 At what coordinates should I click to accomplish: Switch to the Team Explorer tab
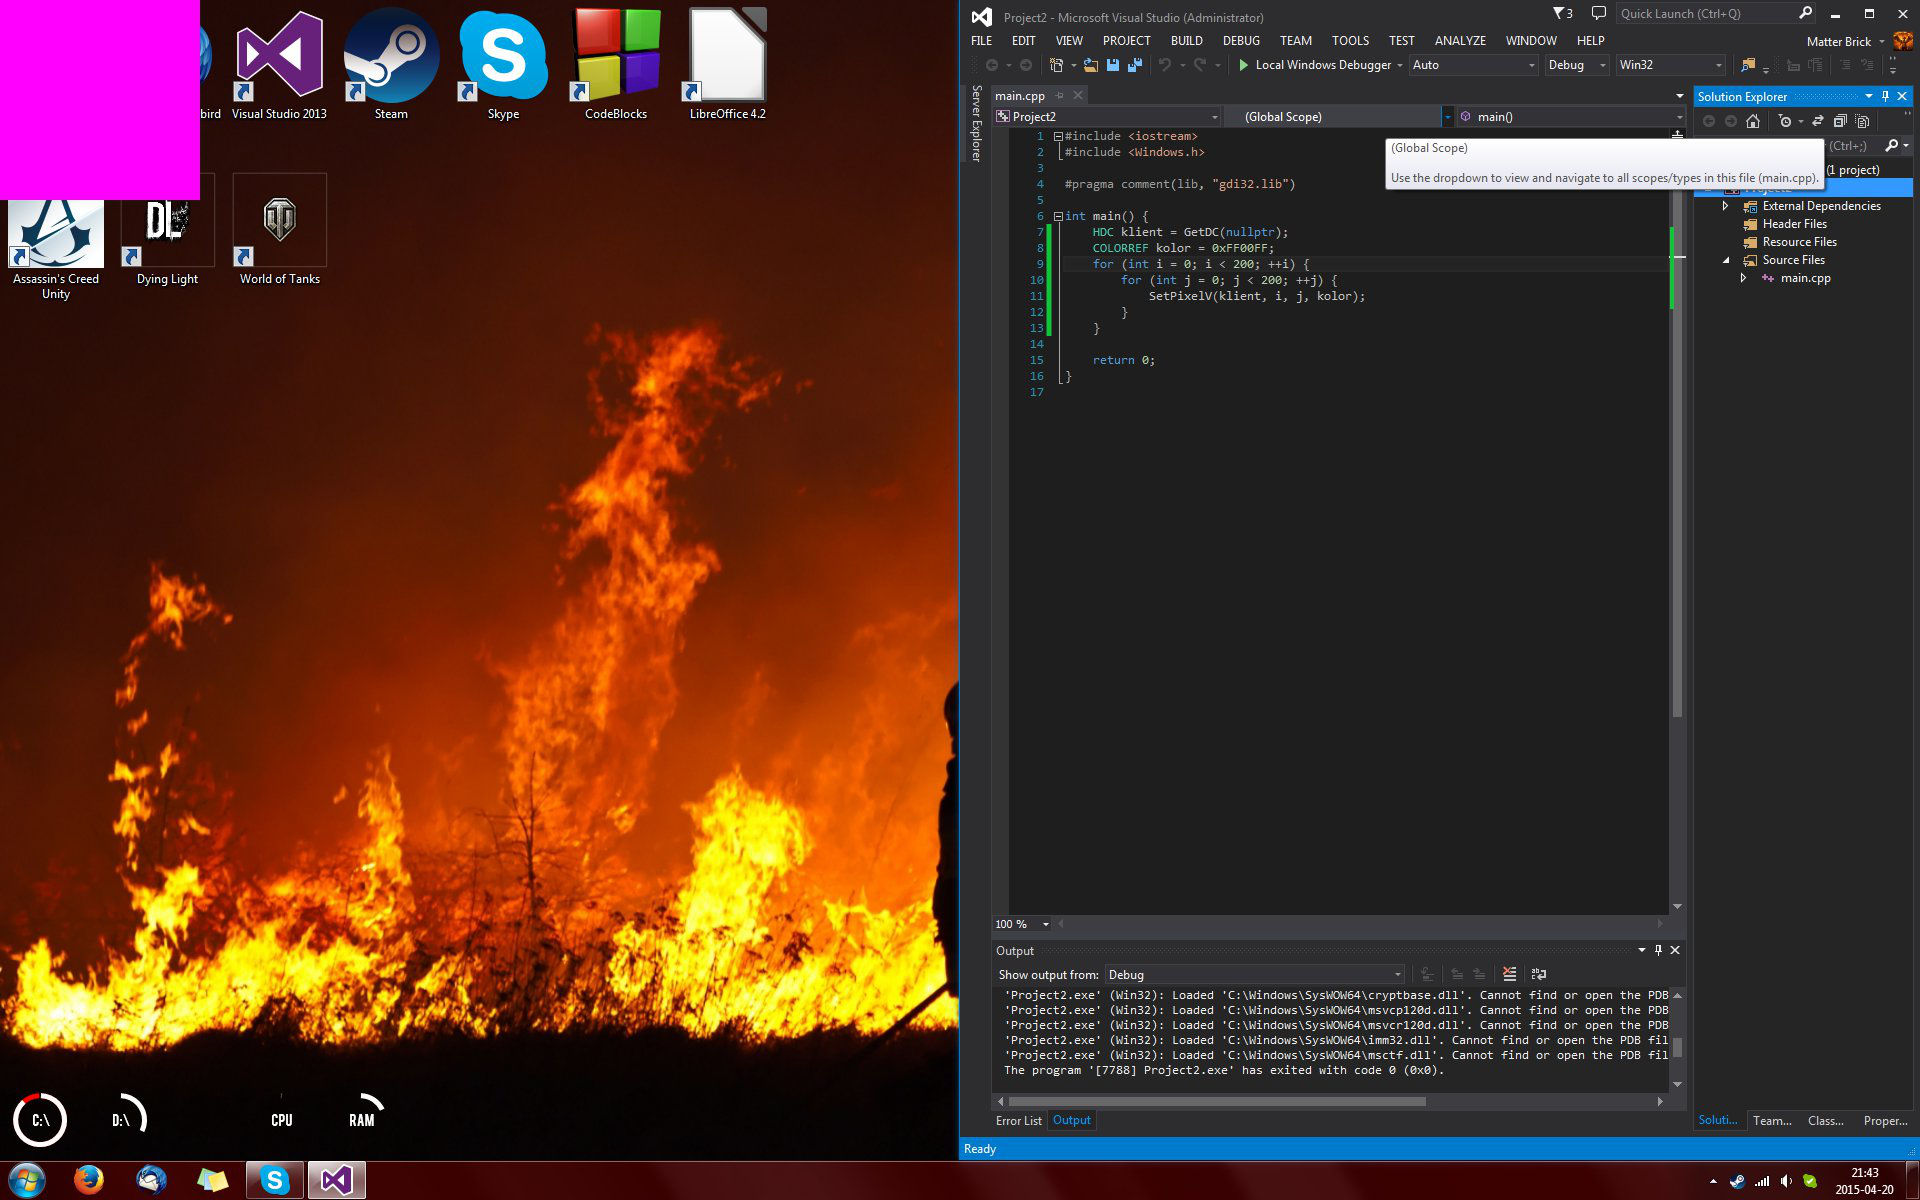coord(1772,1121)
